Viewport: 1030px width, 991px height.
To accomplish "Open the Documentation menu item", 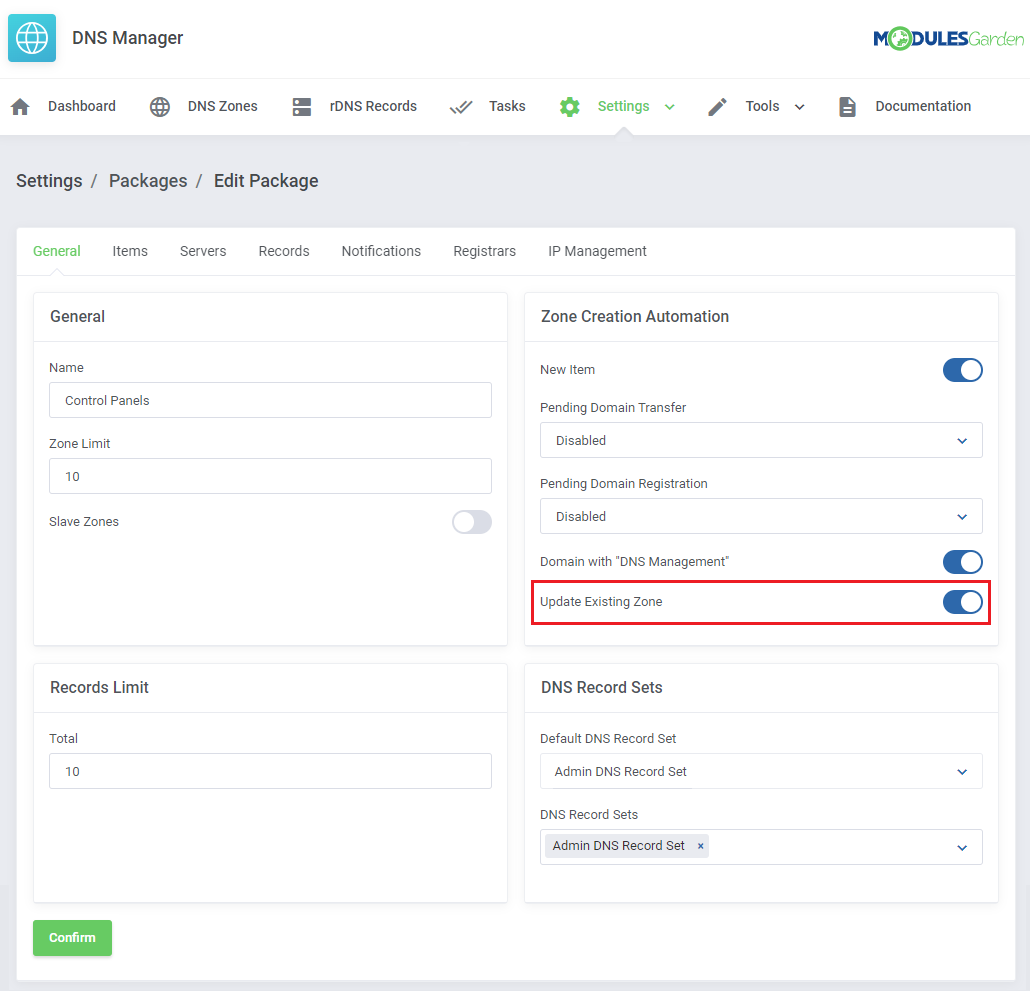I will 923,106.
